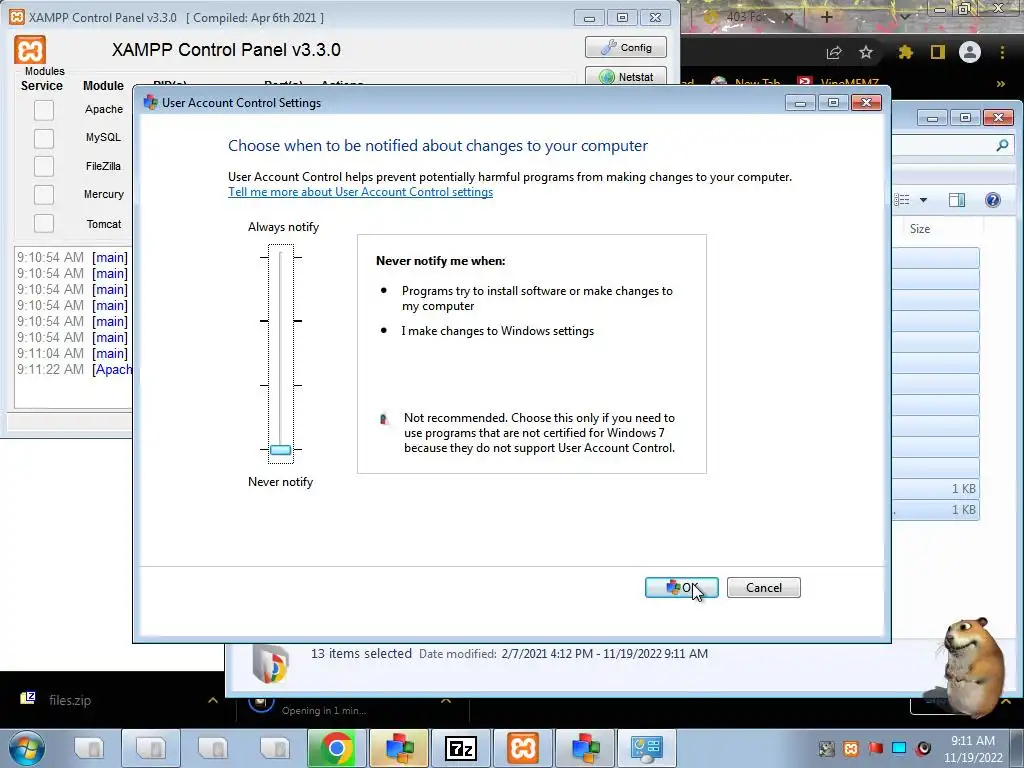
Task: Click the XAMPP logo in the control panel
Action: (x=30, y=50)
